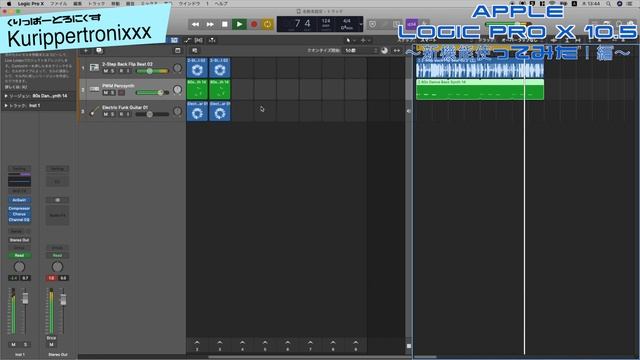The image size is (640, 360).
Task: Toggle the Flex show/hide button
Action: (199, 40)
